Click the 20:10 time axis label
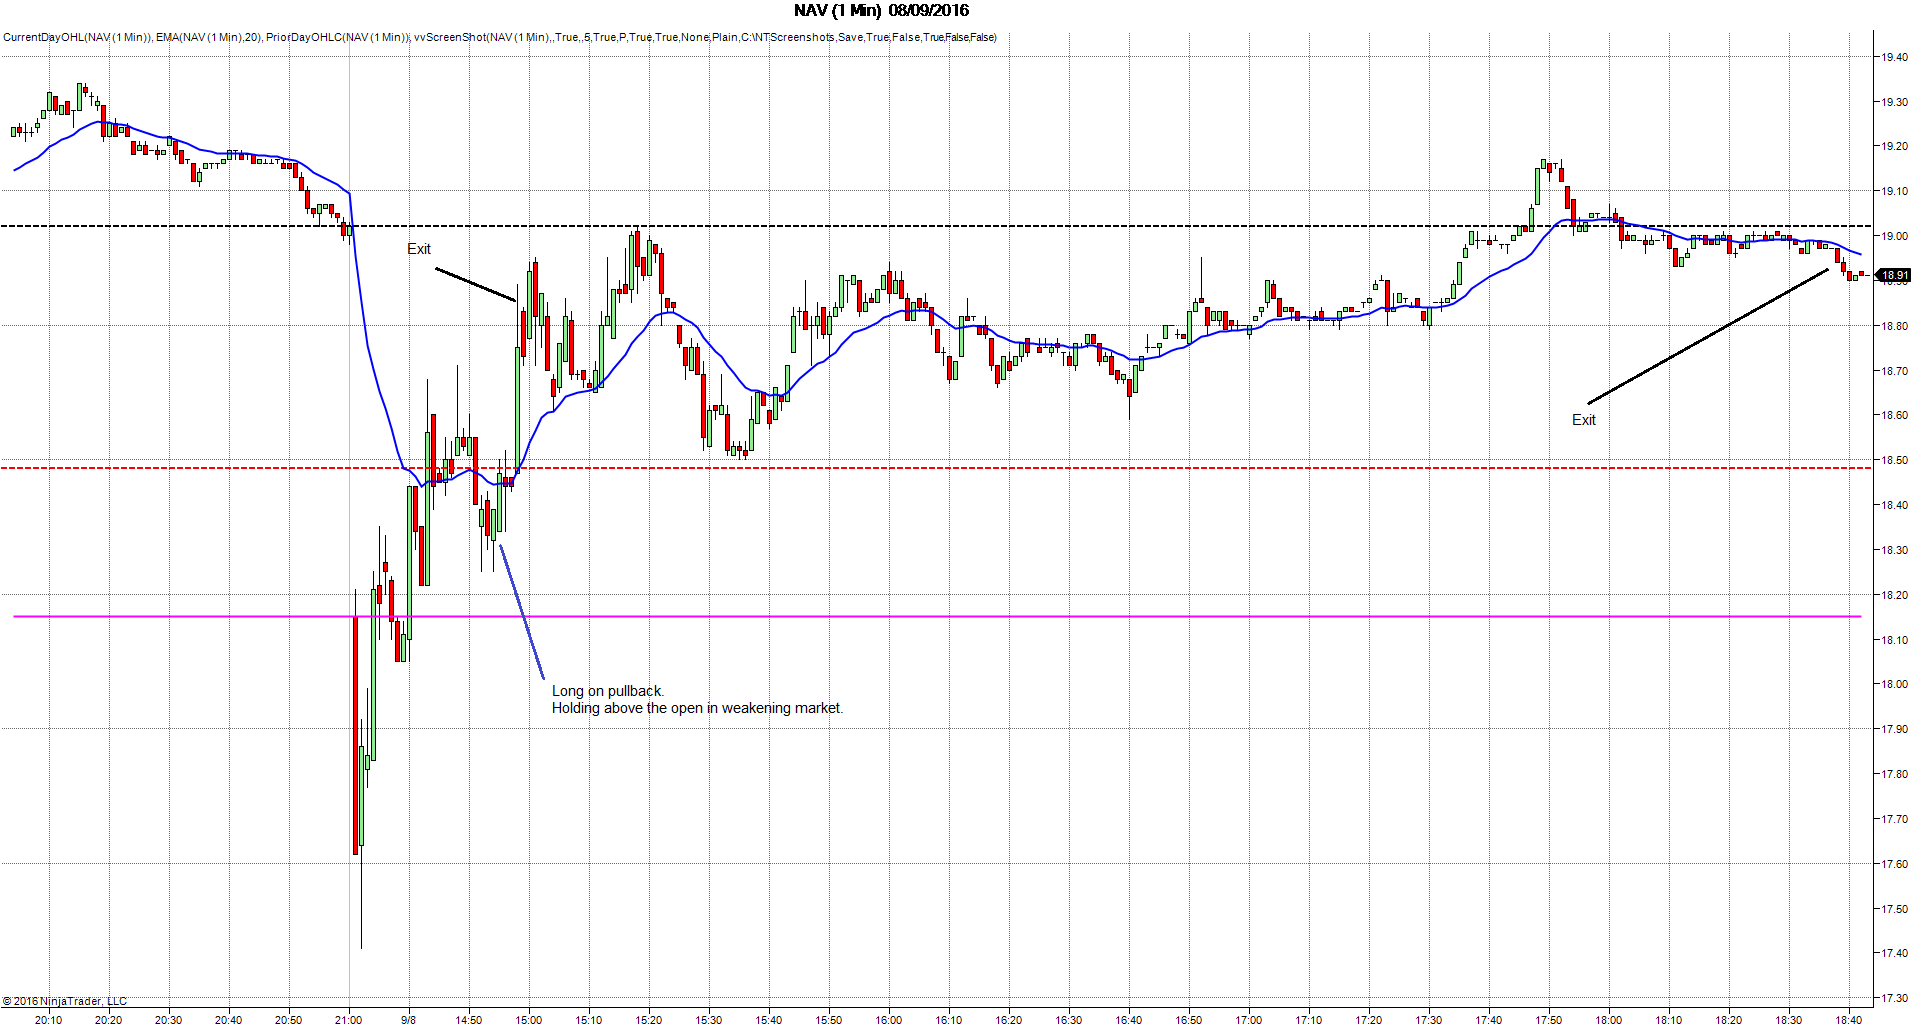This screenshot has width=1920, height=1034. [48, 1020]
